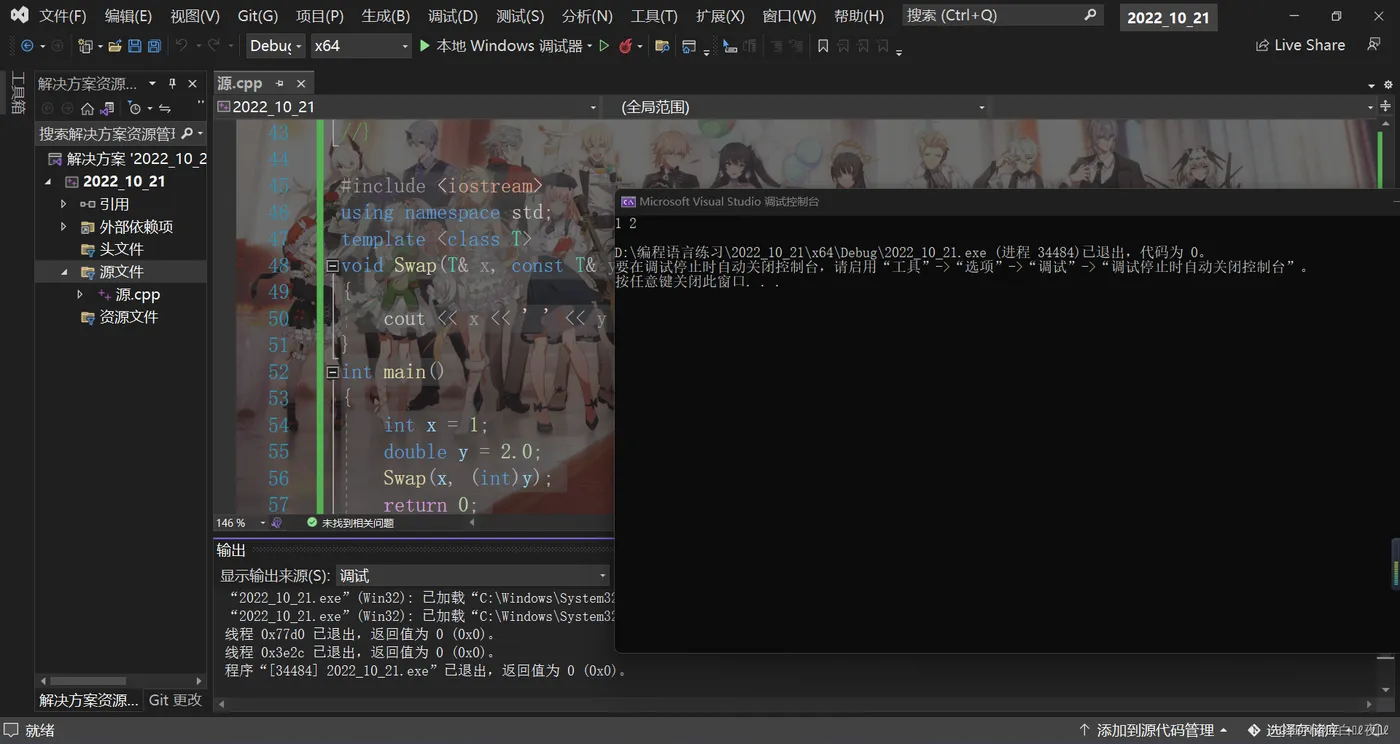This screenshot has height=744, width=1400.
Task: Switch to the 解决方案资源 bottom tab
Action: (x=89, y=700)
